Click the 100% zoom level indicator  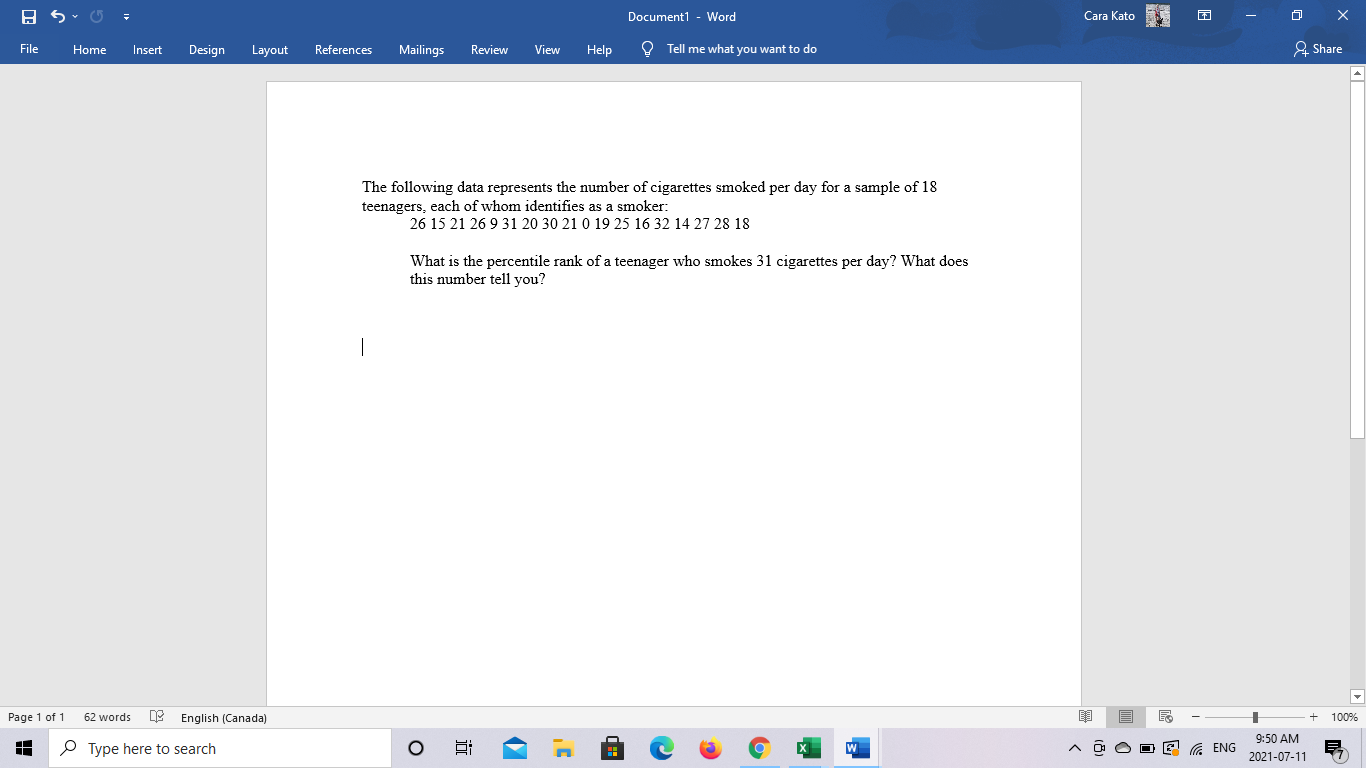tap(1345, 717)
